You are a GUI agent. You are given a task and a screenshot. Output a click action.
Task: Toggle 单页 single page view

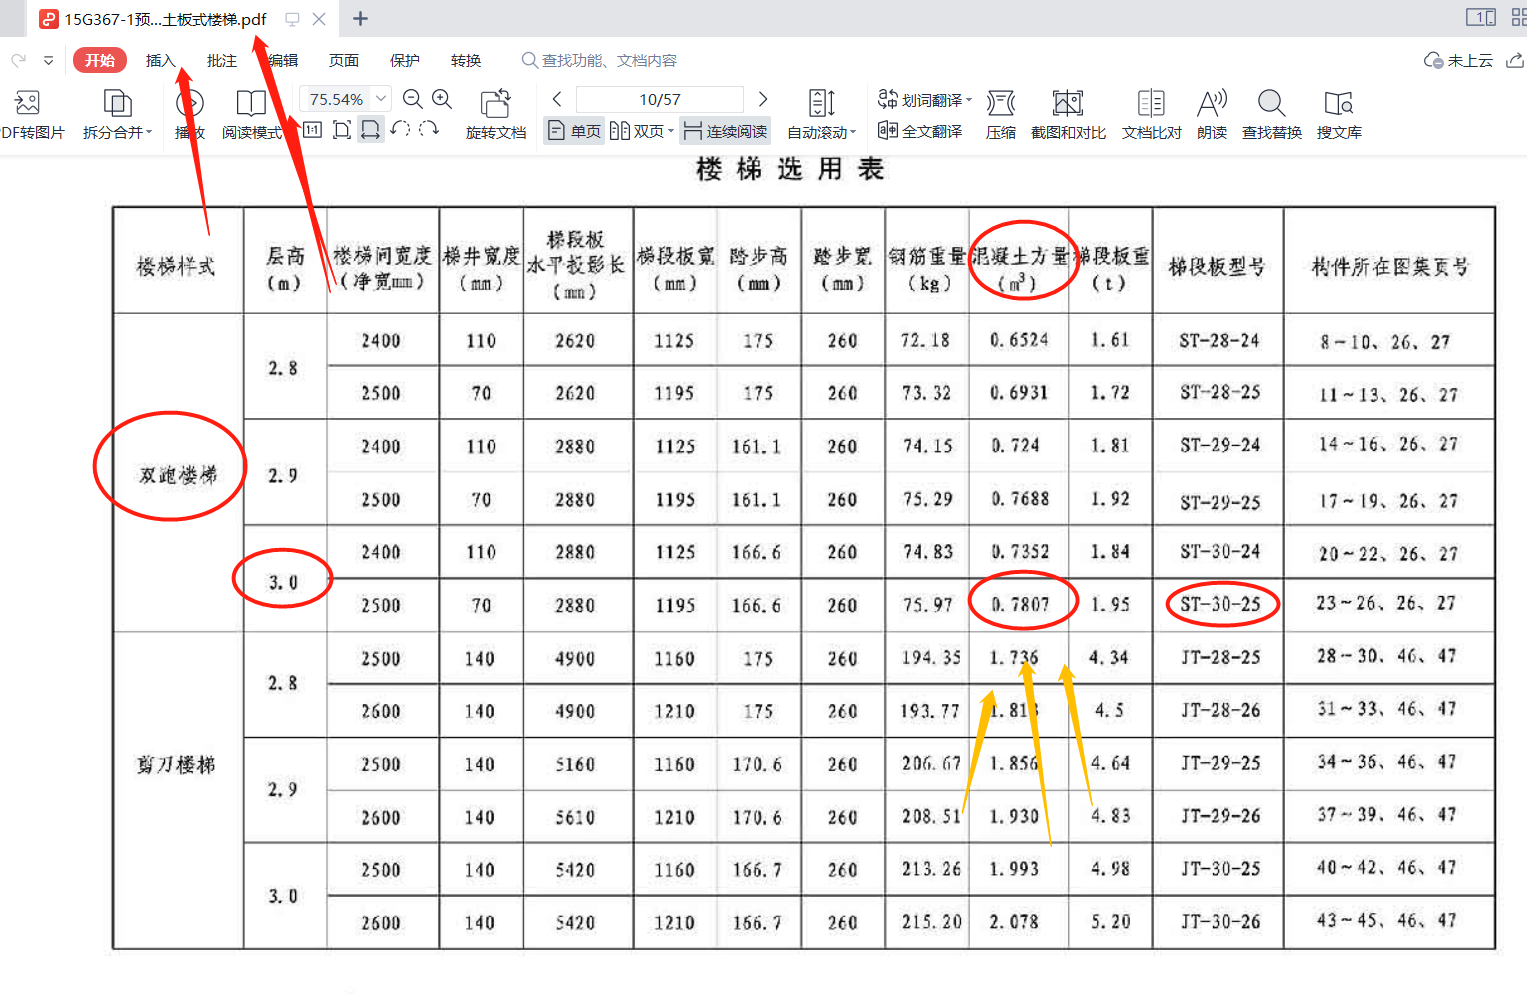tap(574, 131)
